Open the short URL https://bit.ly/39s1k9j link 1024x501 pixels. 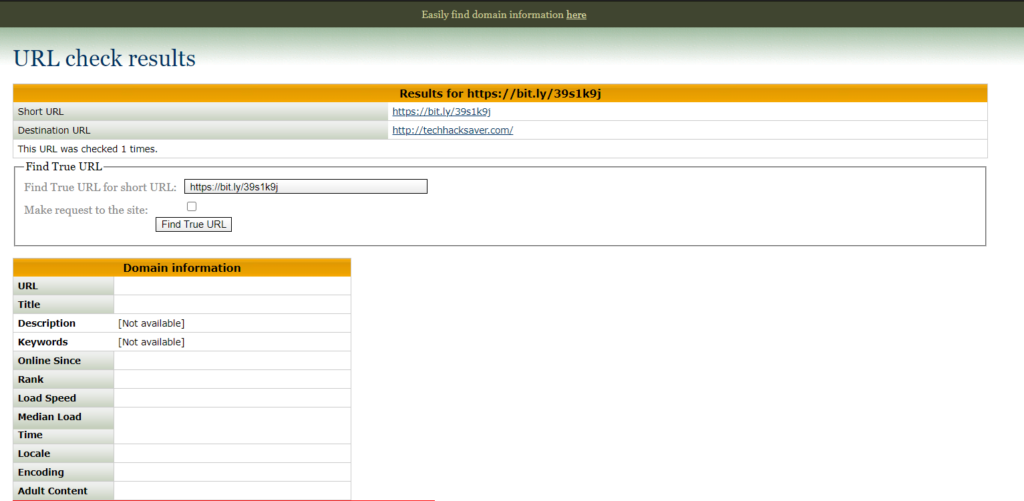(x=441, y=112)
